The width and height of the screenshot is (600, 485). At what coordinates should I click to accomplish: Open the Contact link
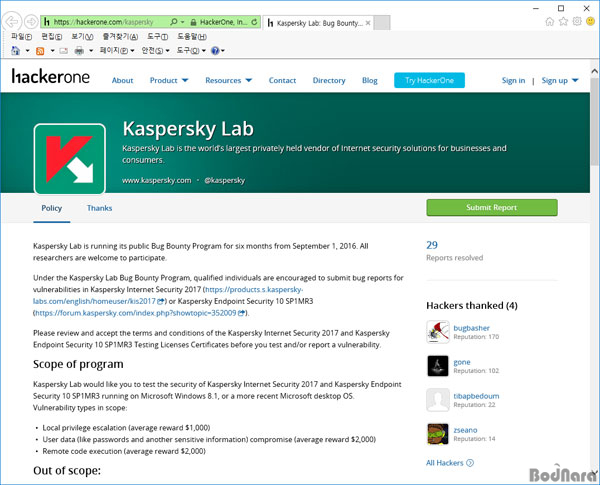(282, 80)
